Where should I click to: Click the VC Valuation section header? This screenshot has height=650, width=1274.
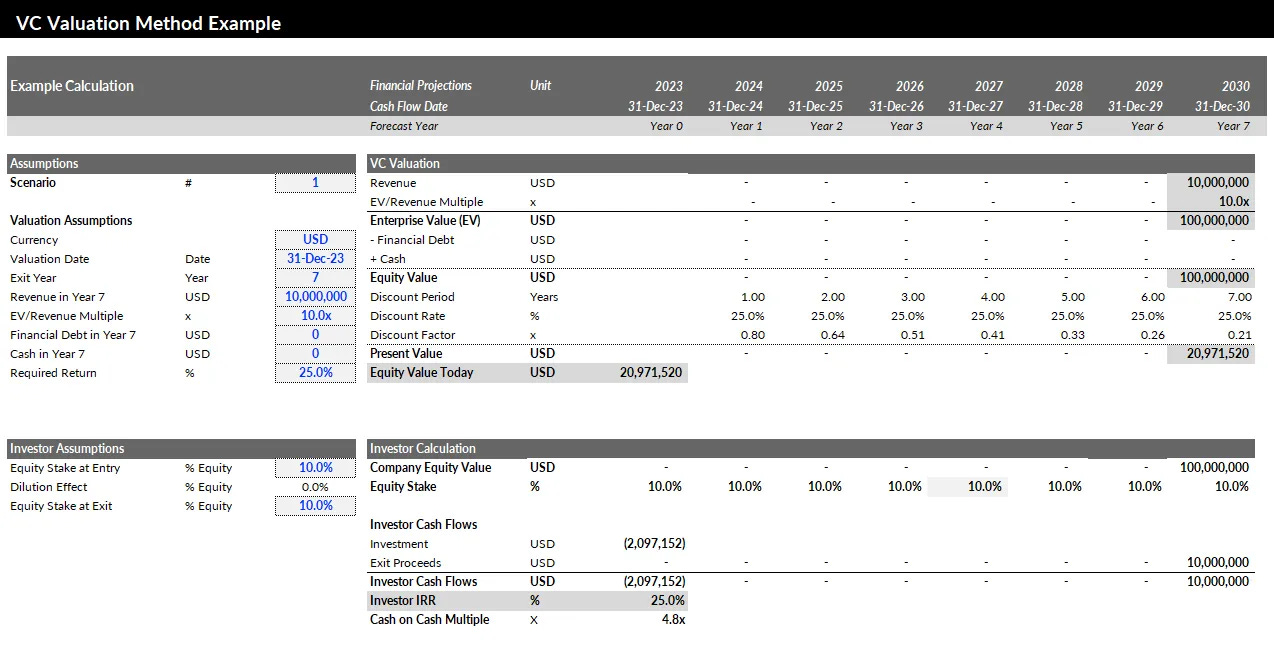[x=397, y=163]
